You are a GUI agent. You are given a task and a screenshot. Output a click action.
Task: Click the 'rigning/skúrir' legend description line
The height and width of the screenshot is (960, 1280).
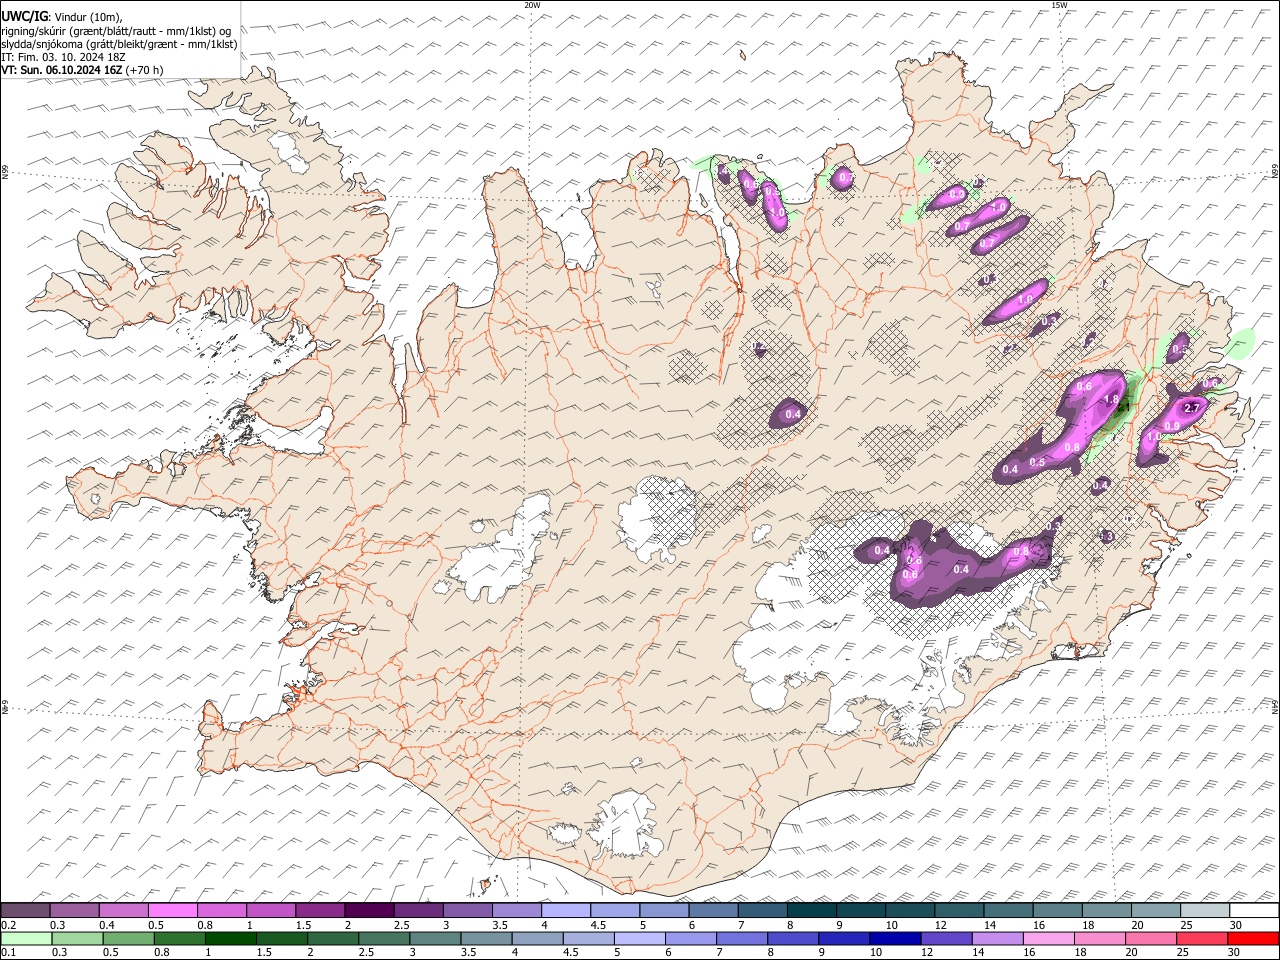point(117,31)
